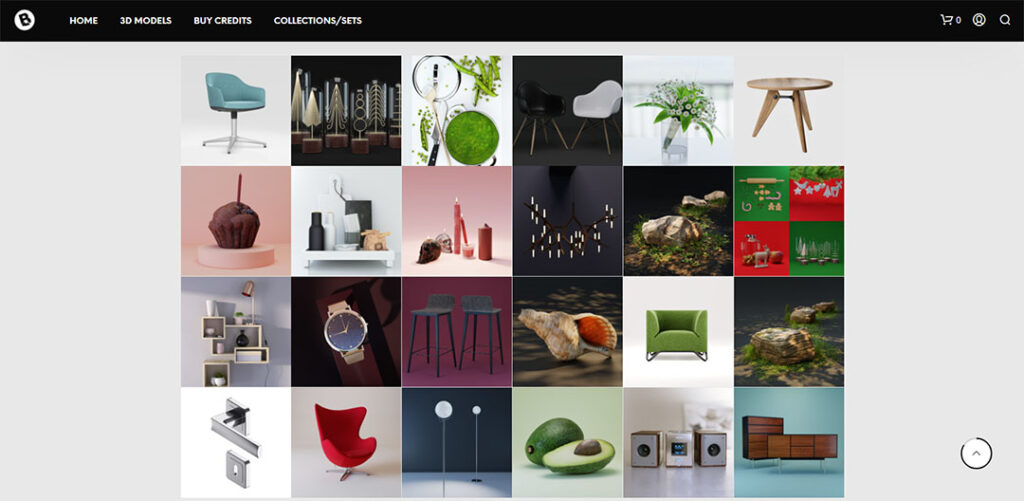This screenshot has height=501, width=1024.
Task: Select the door handle model thumbnail
Action: (x=236, y=442)
